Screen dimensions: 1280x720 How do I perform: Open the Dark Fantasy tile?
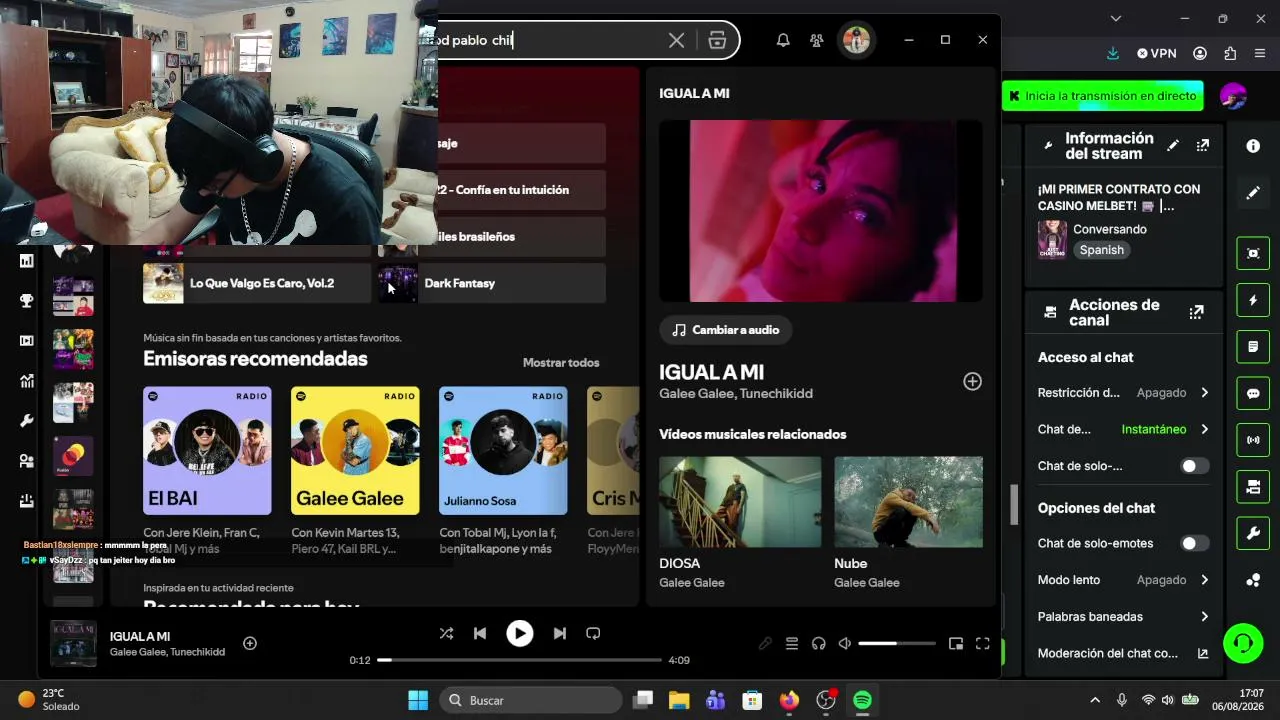(491, 283)
